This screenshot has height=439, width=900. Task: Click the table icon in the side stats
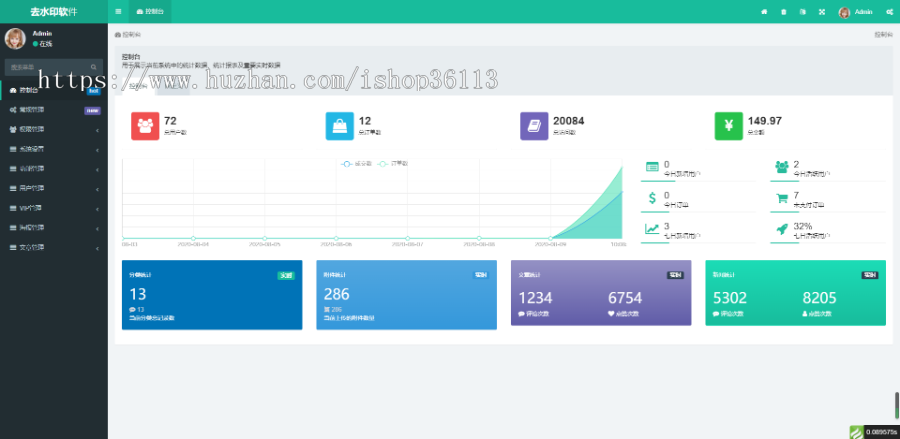[x=652, y=166]
